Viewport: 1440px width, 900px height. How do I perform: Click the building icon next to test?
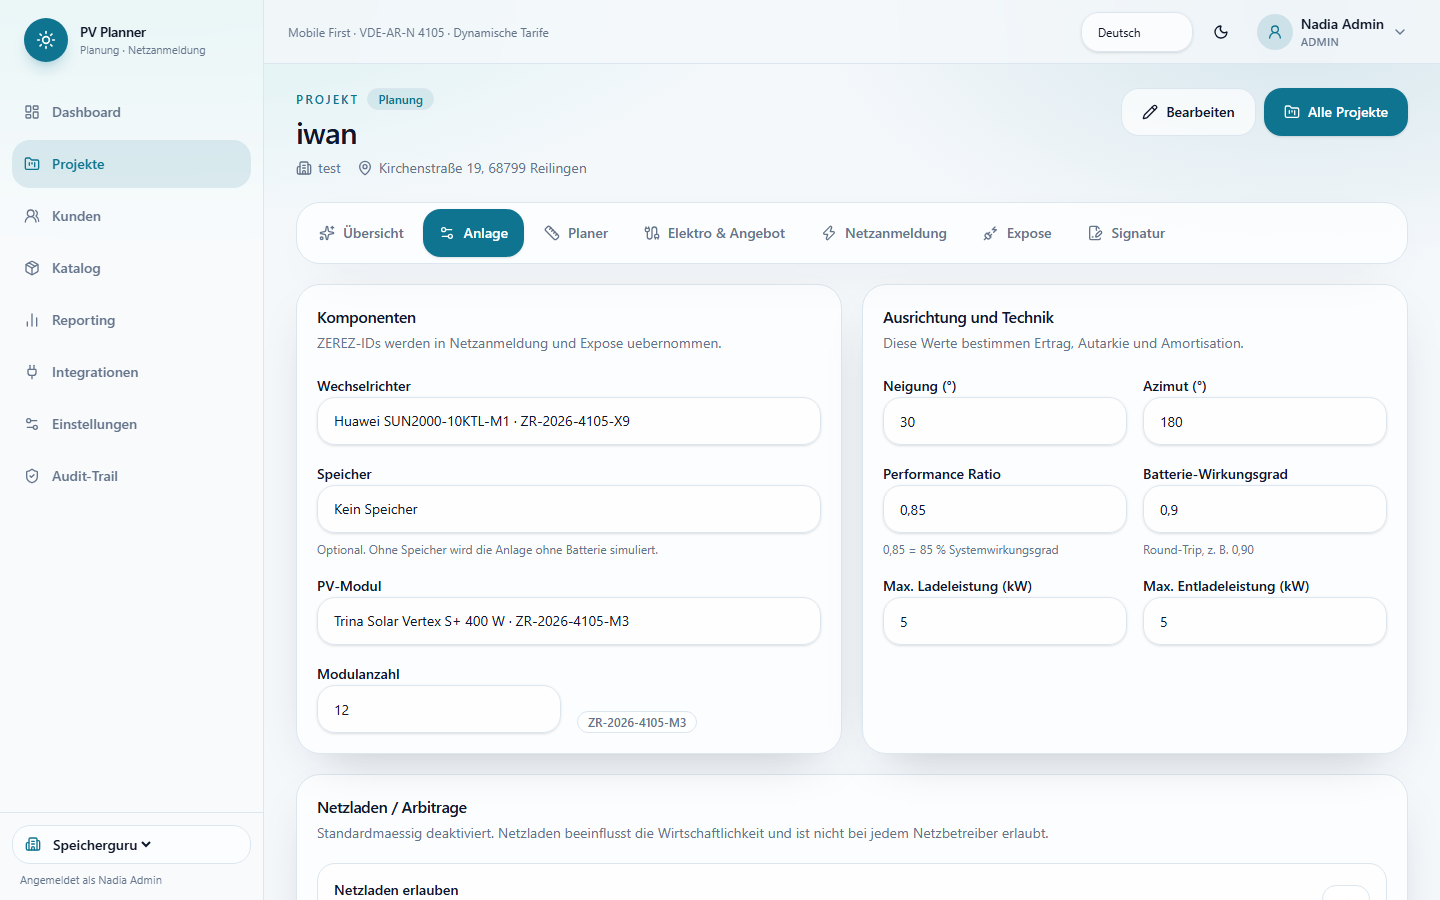(304, 168)
